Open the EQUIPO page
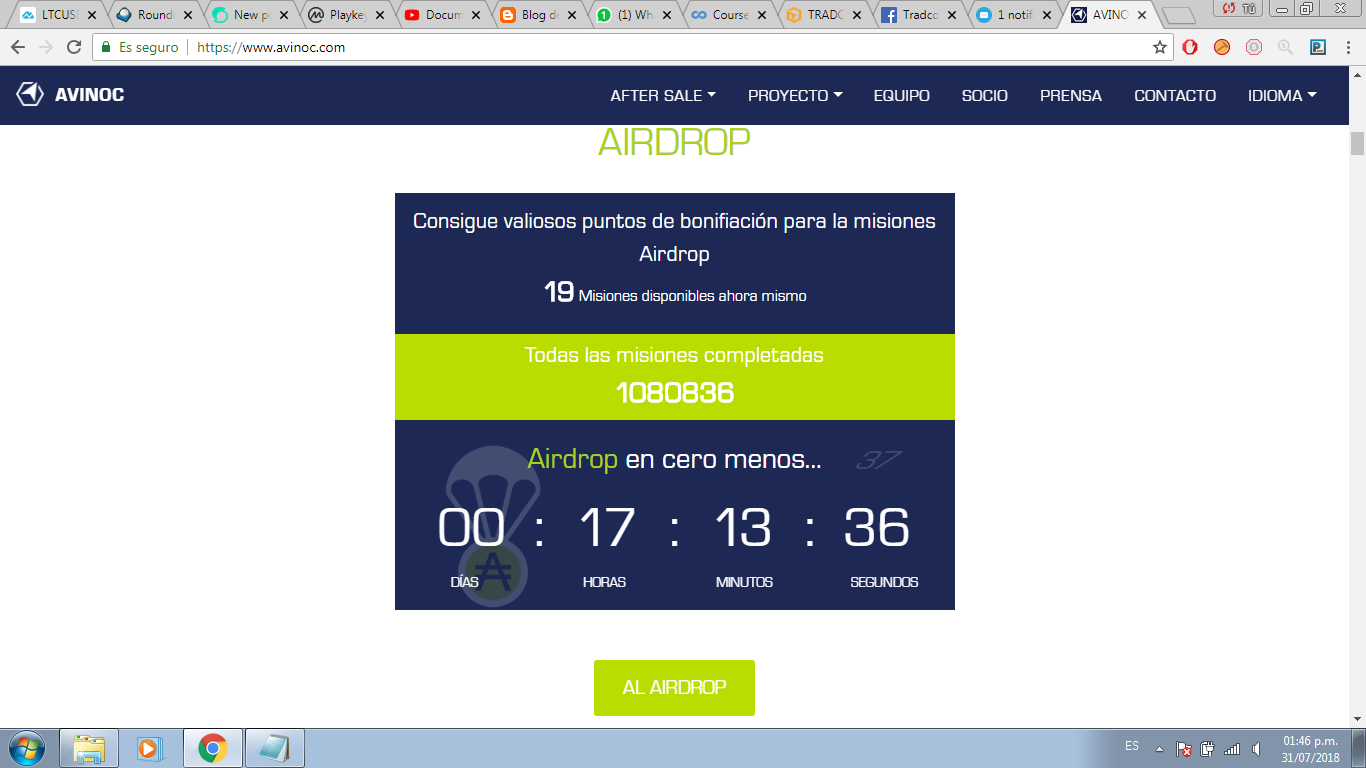The width and height of the screenshot is (1366, 768). pos(902,96)
